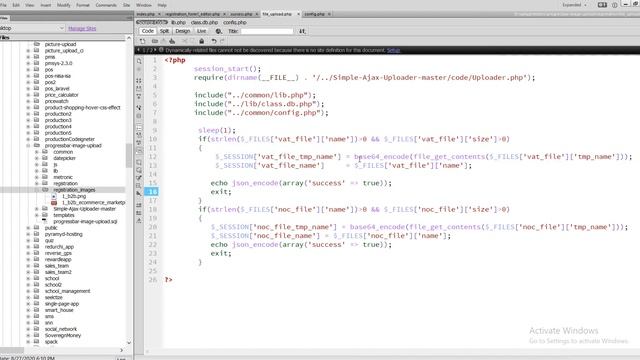
Task: Open the Commands menu
Action: point(106,5)
